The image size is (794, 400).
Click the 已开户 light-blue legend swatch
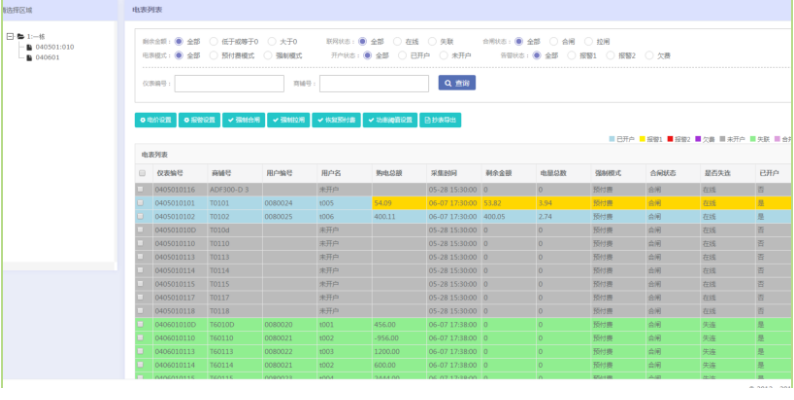pos(612,139)
